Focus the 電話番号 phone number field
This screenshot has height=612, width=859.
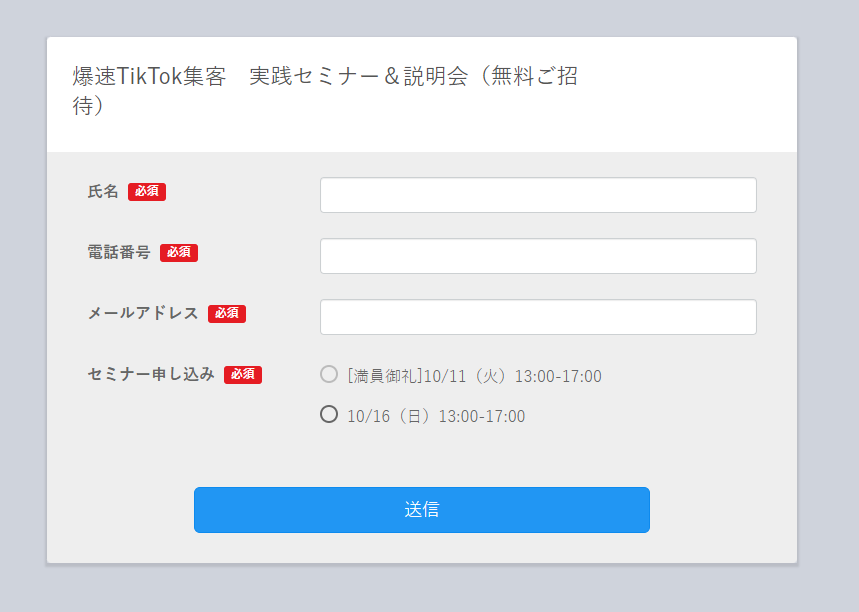pyautogui.click(x=538, y=256)
